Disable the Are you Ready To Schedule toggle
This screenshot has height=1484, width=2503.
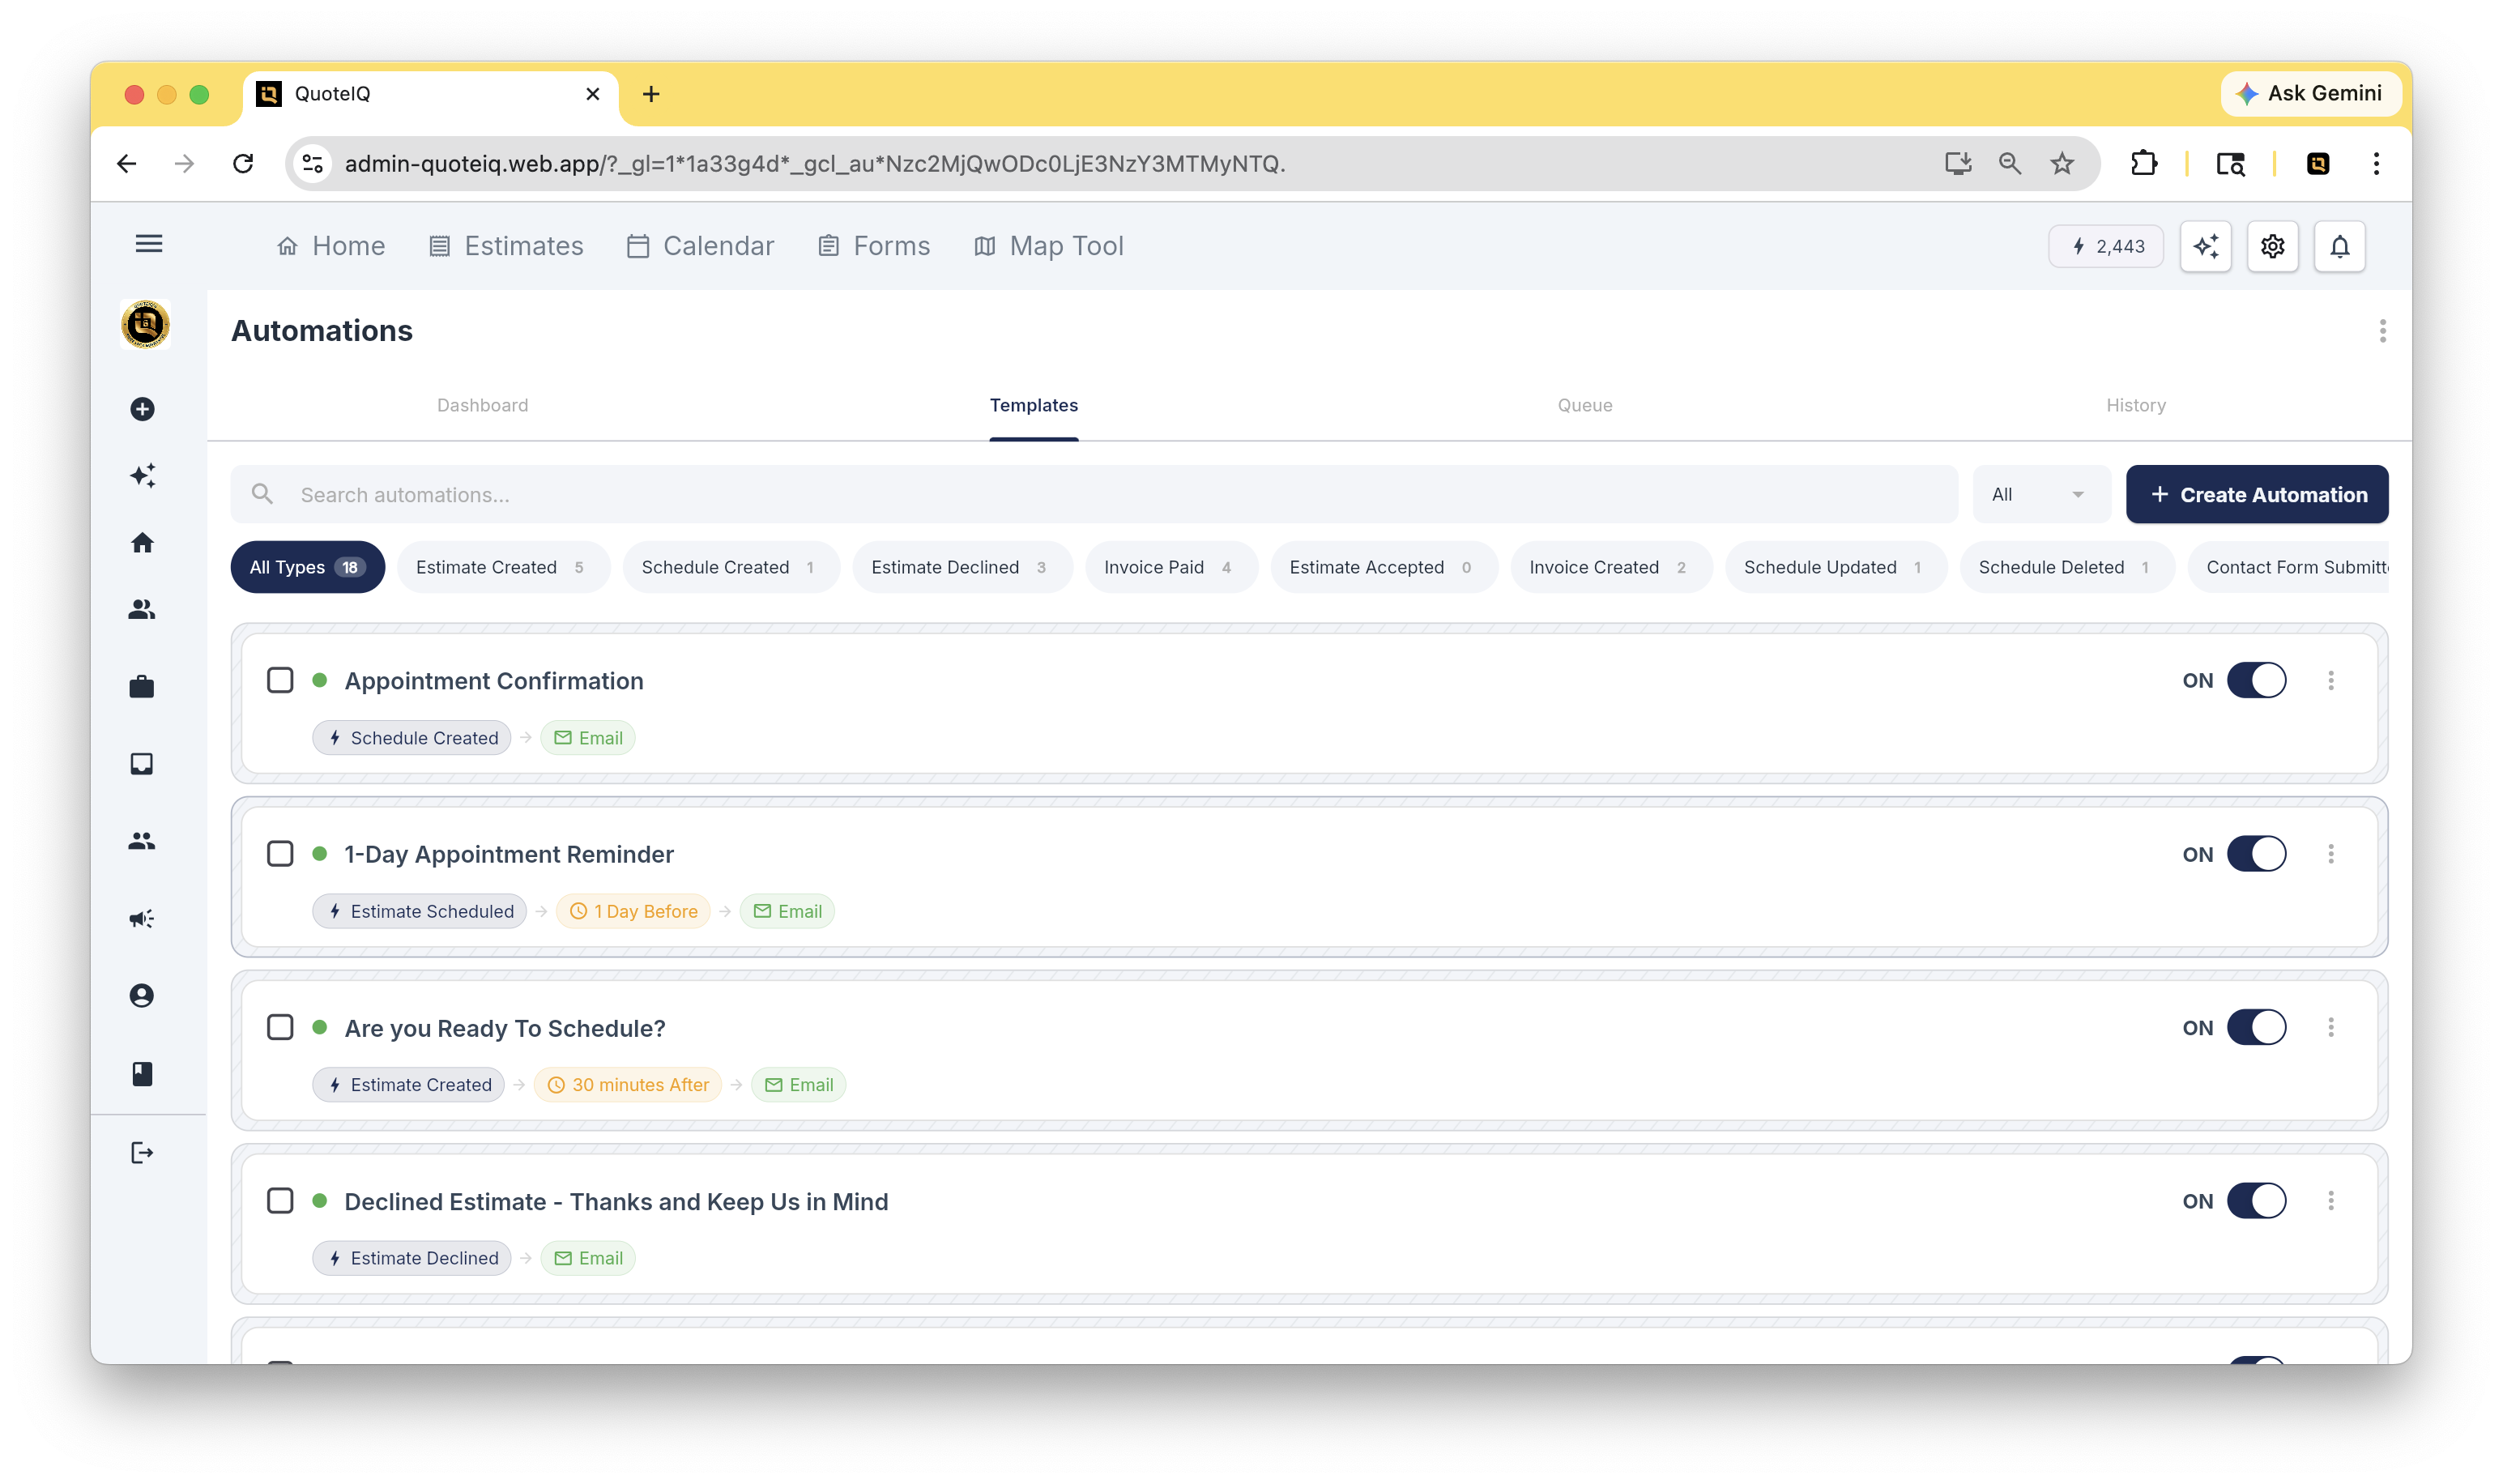pos(2256,1027)
